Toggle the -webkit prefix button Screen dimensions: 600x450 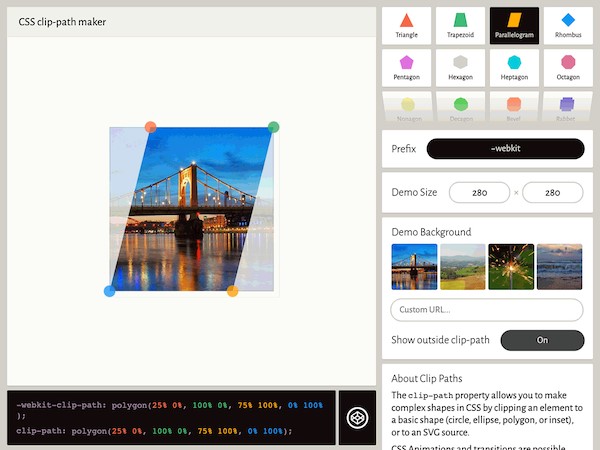pyautogui.click(x=505, y=149)
